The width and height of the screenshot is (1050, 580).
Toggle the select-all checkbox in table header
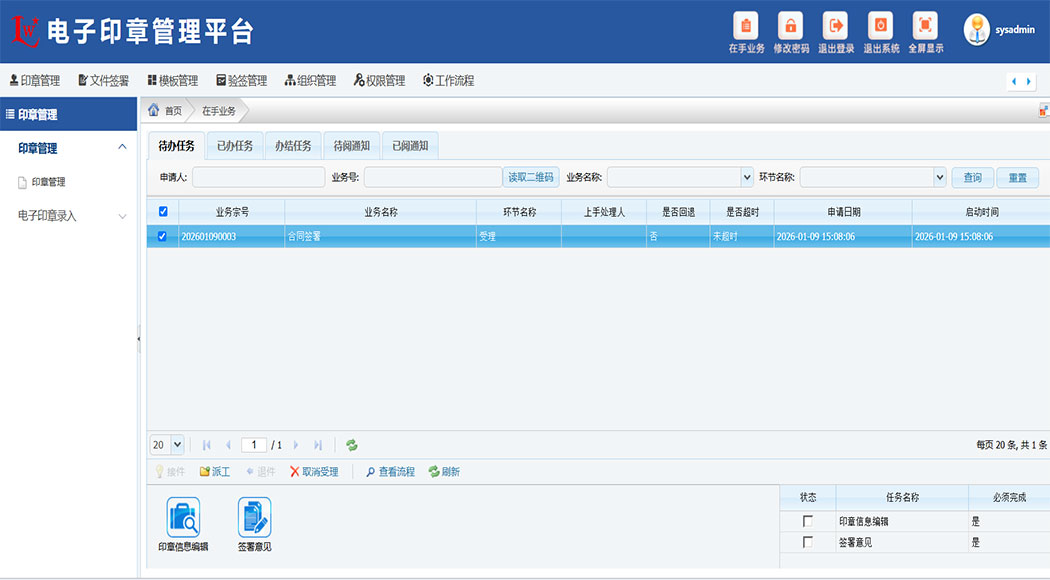pos(164,211)
